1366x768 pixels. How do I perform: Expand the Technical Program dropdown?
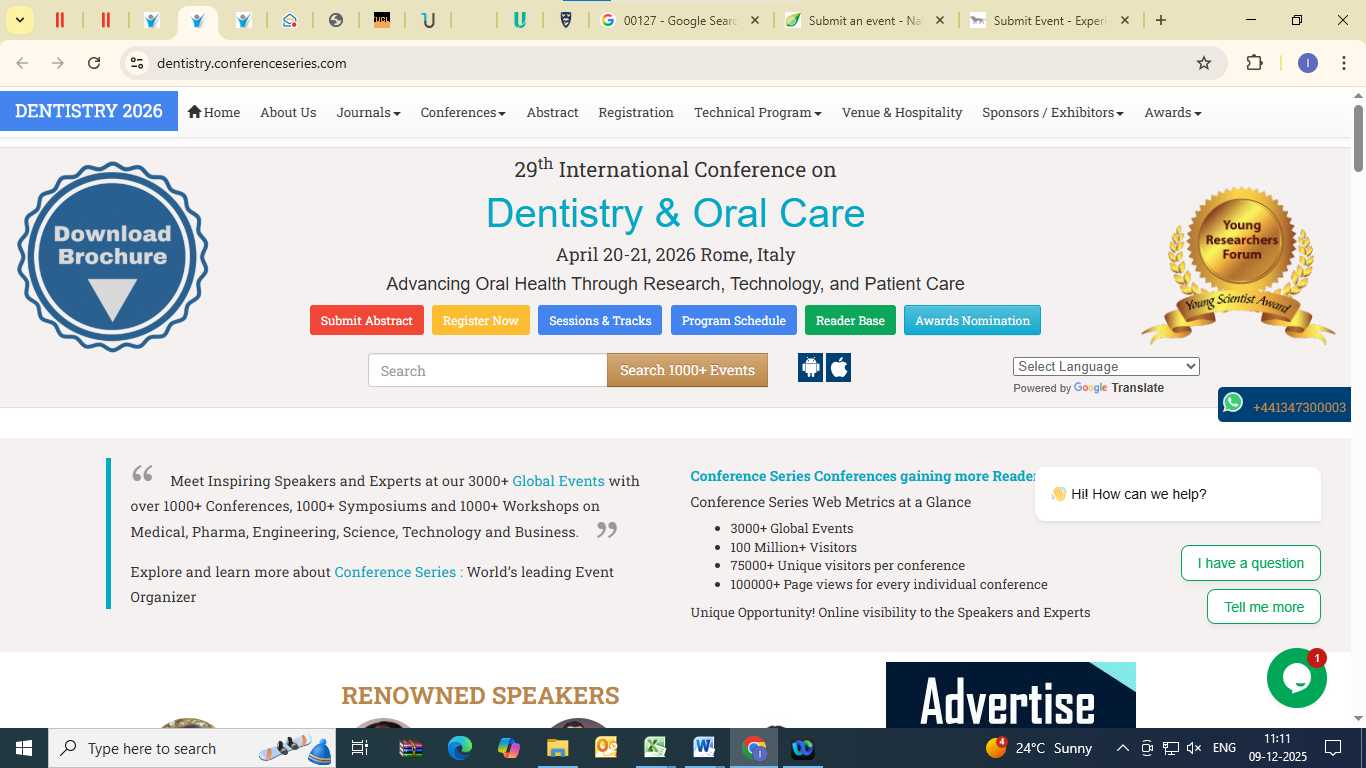tap(758, 112)
